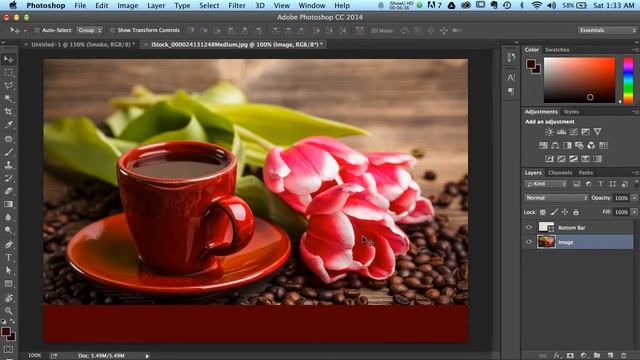640x360 pixels.
Task: Expand the status bar info arrow
Action: click(147, 356)
